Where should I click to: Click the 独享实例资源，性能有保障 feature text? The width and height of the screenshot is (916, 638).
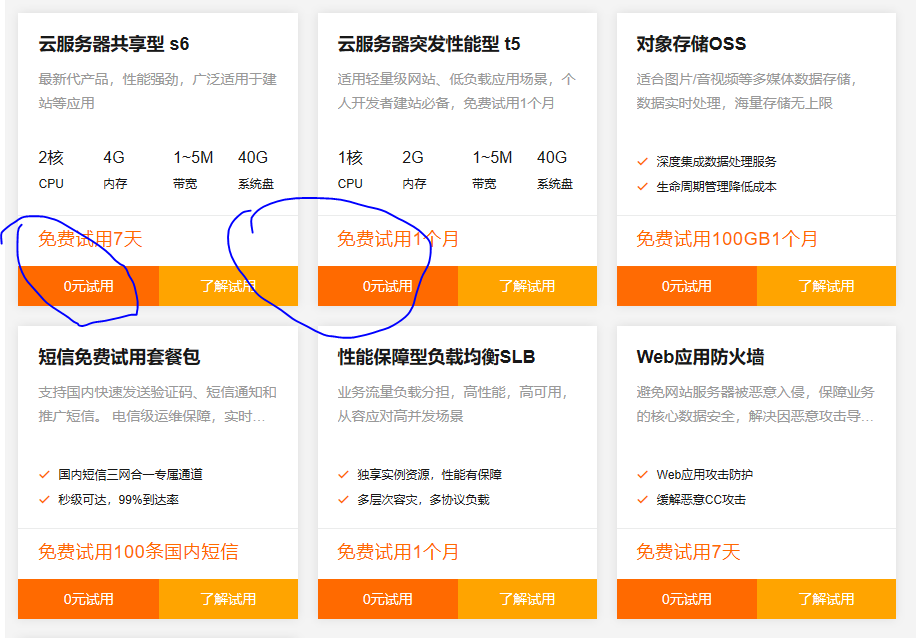pyautogui.click(x=429, y=474)
